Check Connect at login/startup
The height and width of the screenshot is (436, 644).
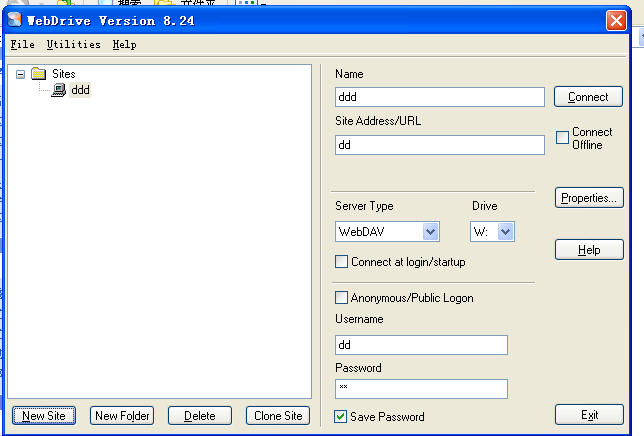click(x=342, y=262)
